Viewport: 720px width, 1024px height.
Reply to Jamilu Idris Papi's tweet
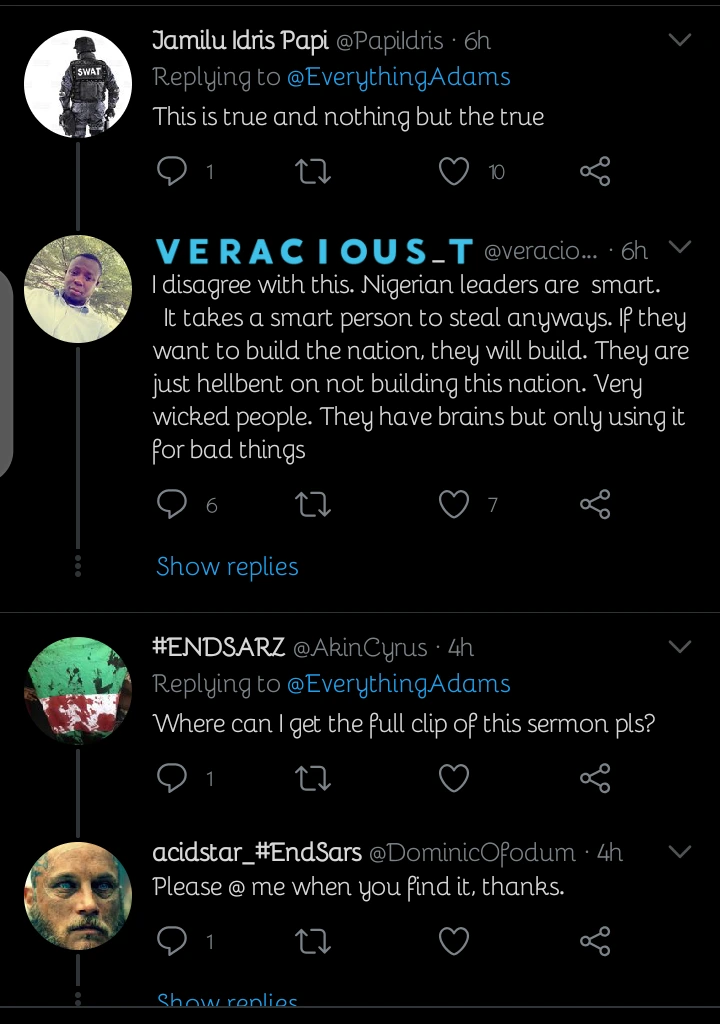173,172
